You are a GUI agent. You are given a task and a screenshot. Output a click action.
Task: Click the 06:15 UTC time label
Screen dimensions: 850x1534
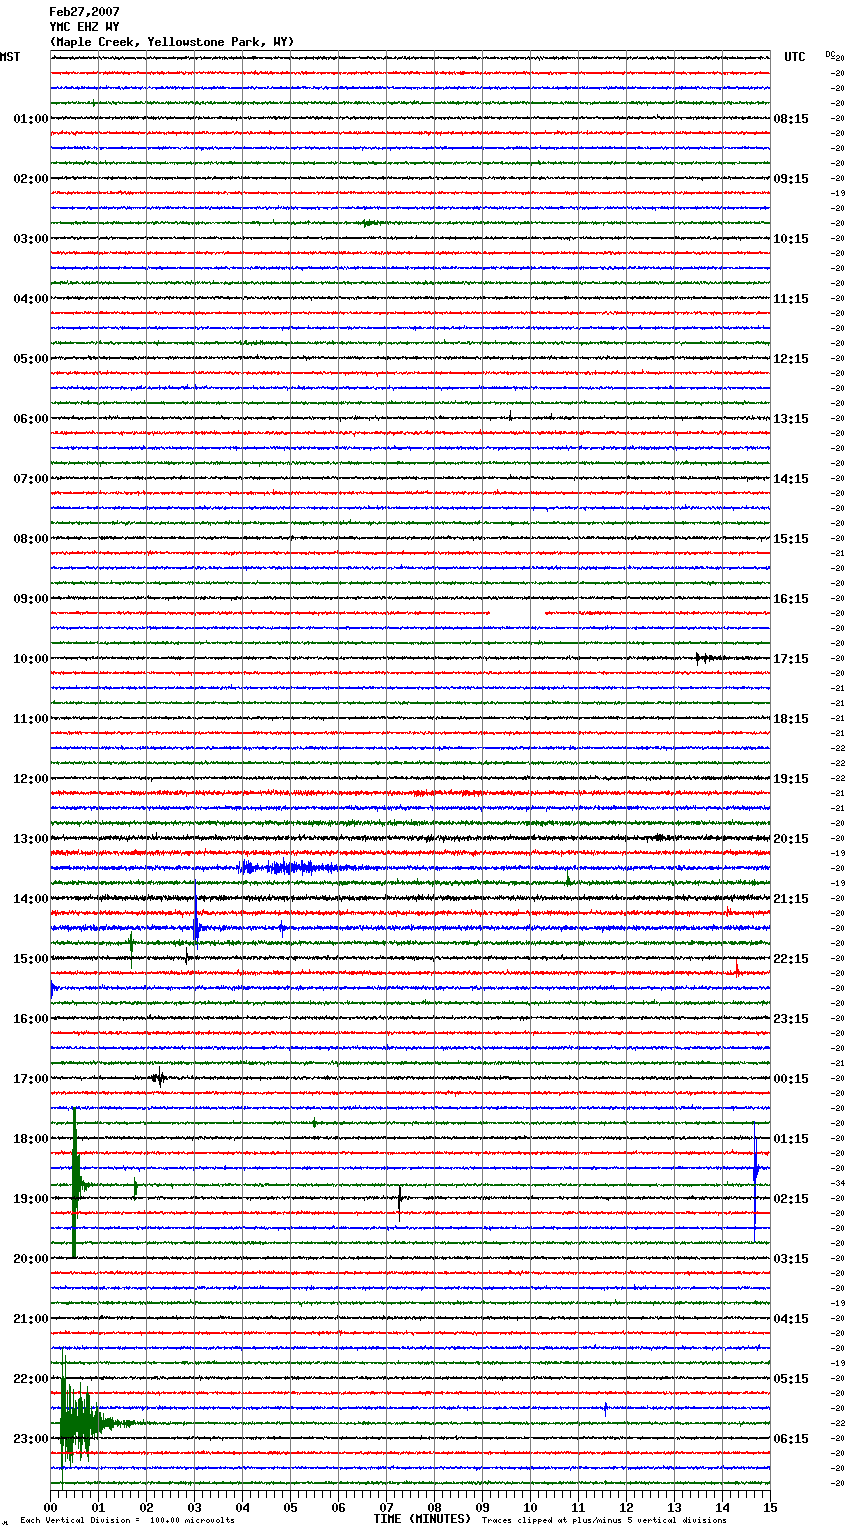point(791,1439)
